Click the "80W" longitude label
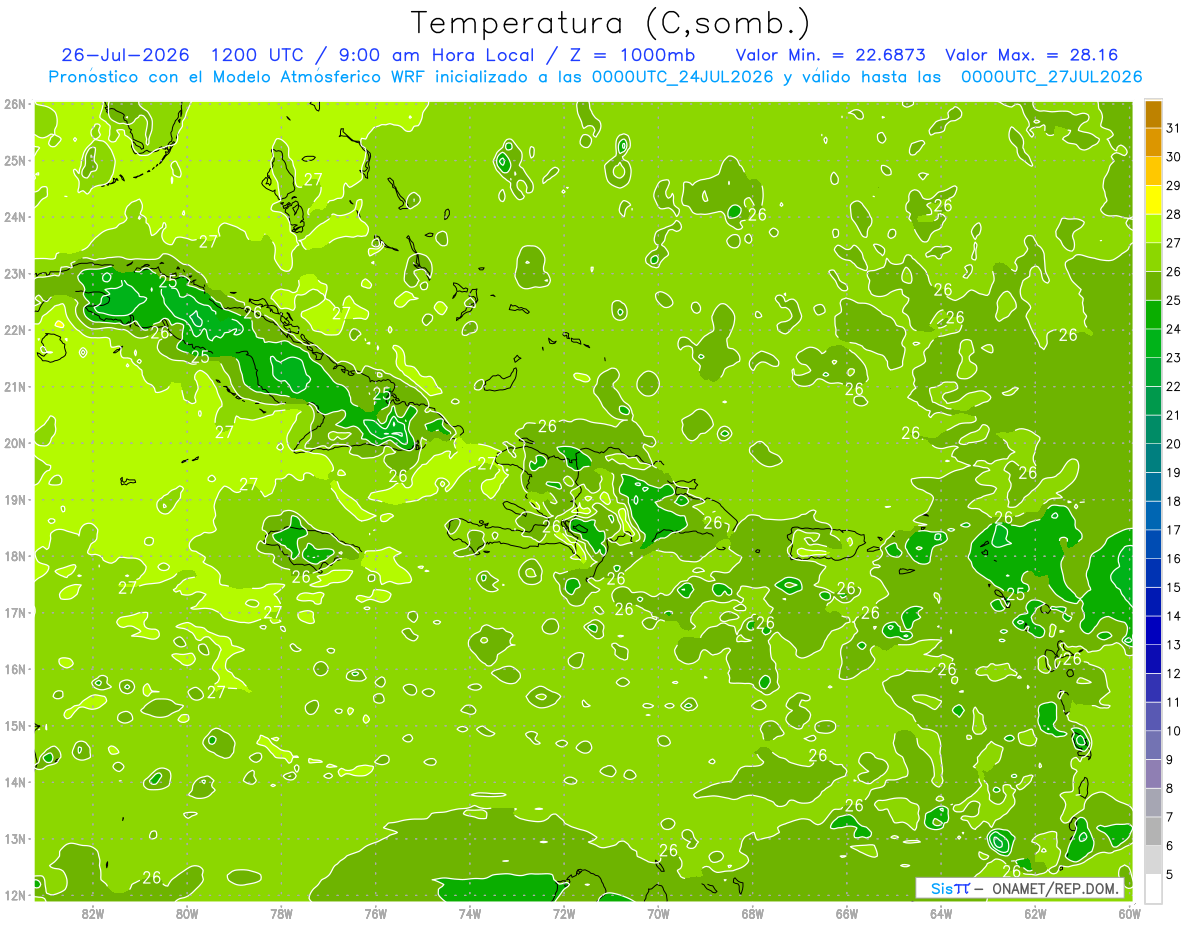 click(187, 913)
